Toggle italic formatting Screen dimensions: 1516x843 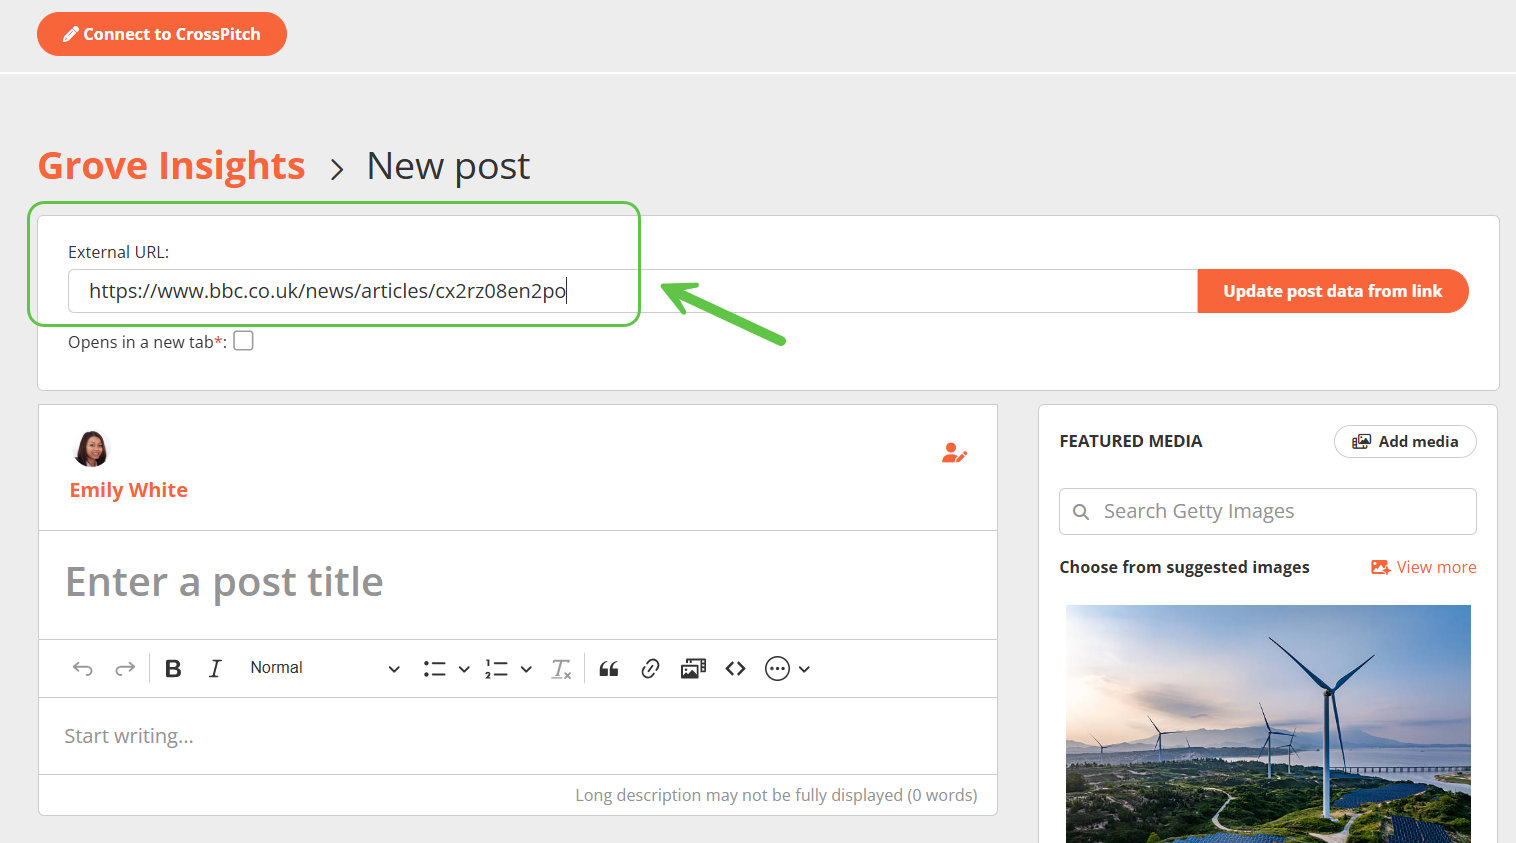coord(215,668)
